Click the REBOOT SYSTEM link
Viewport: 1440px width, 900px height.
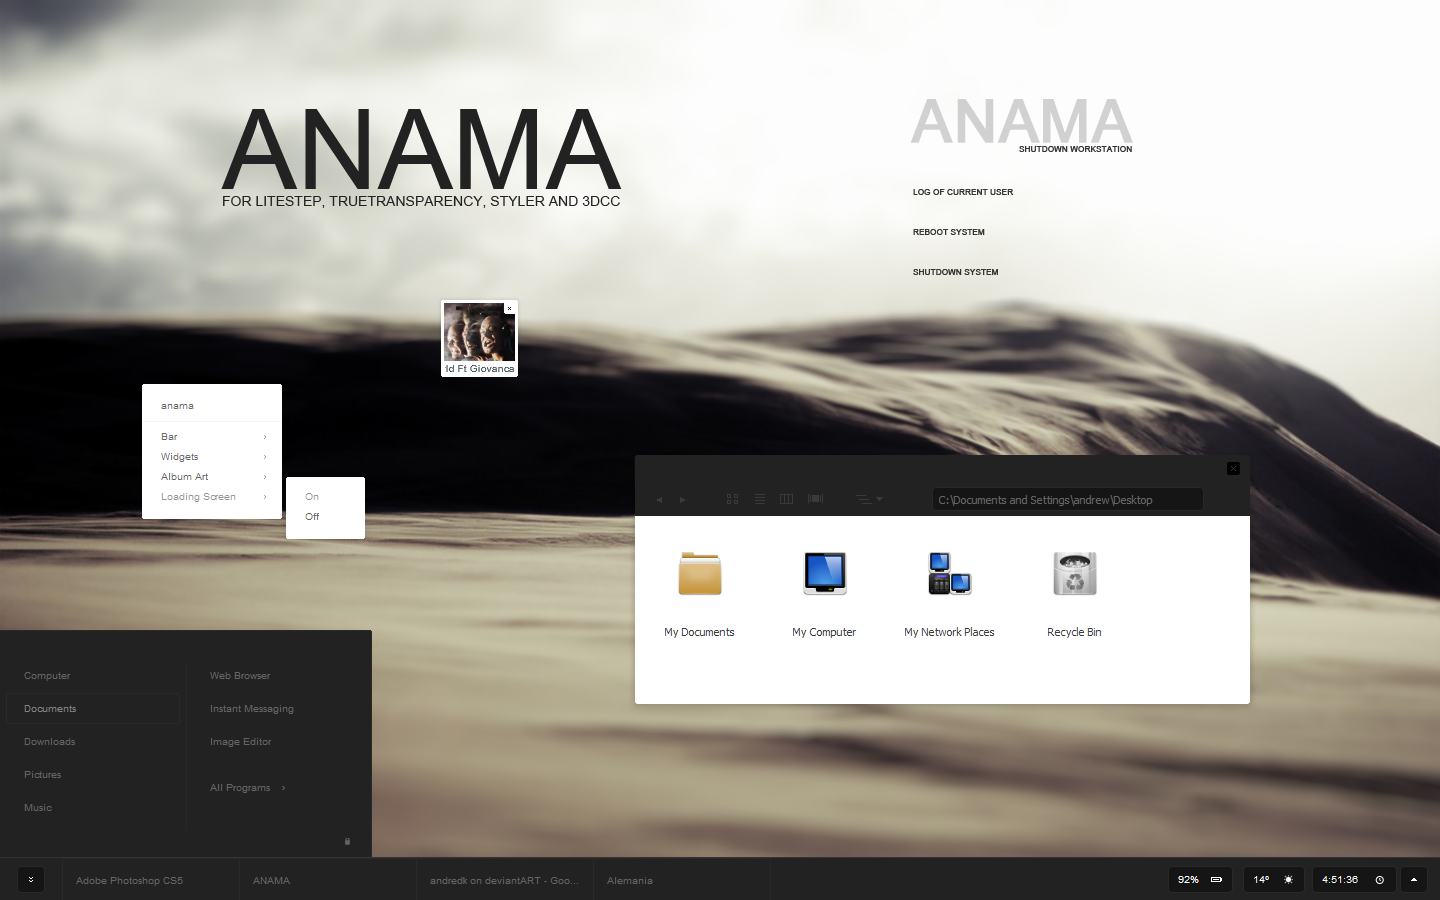(949, 232)
